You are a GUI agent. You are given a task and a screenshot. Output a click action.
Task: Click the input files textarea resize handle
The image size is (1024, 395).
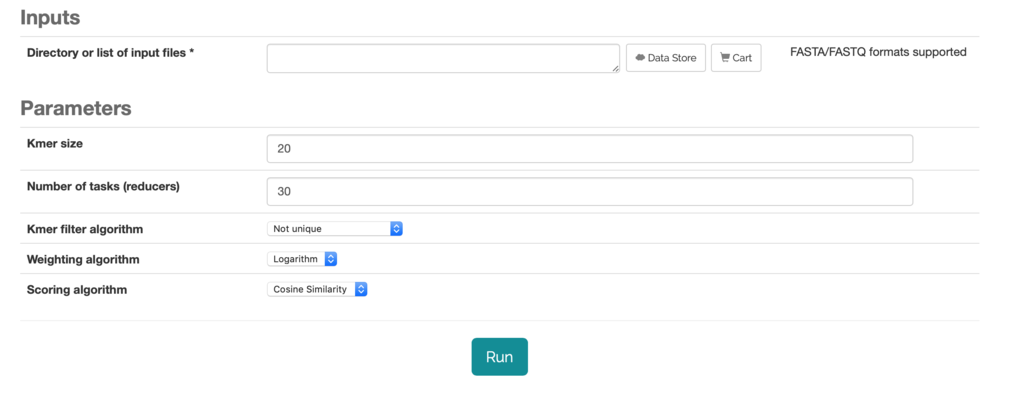(616, 69)
